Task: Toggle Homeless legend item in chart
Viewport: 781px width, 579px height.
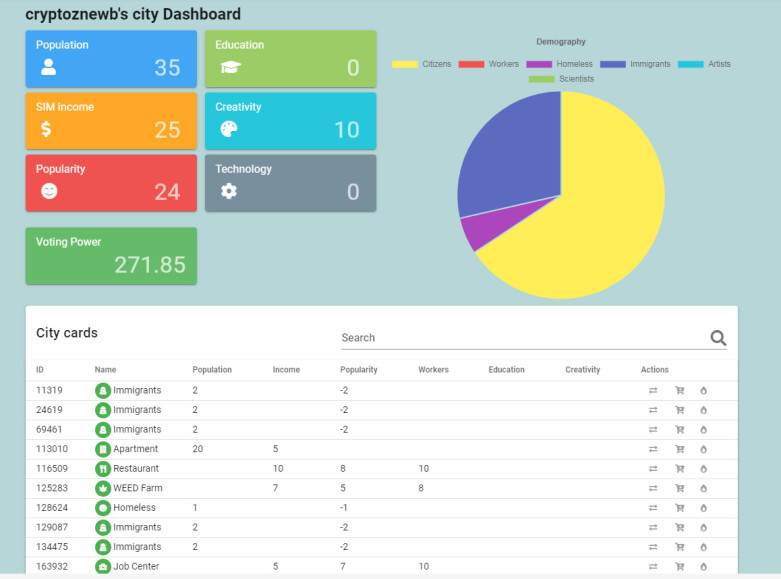Action: [559, 64]
